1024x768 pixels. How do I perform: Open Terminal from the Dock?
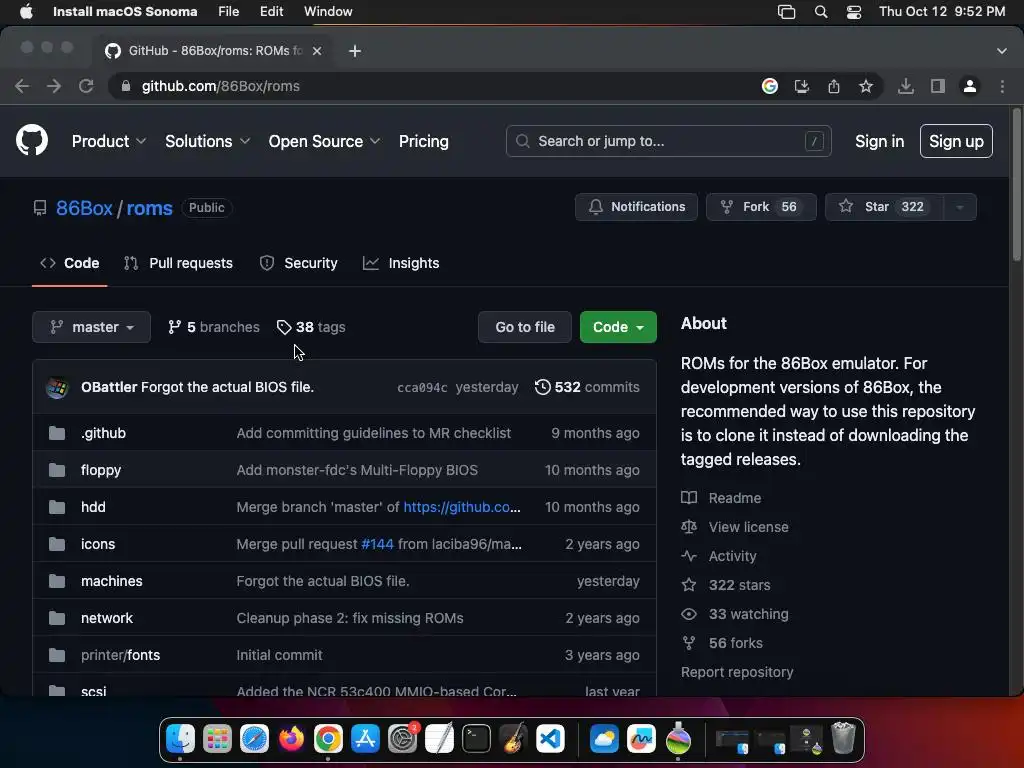[x=476, y=739]
